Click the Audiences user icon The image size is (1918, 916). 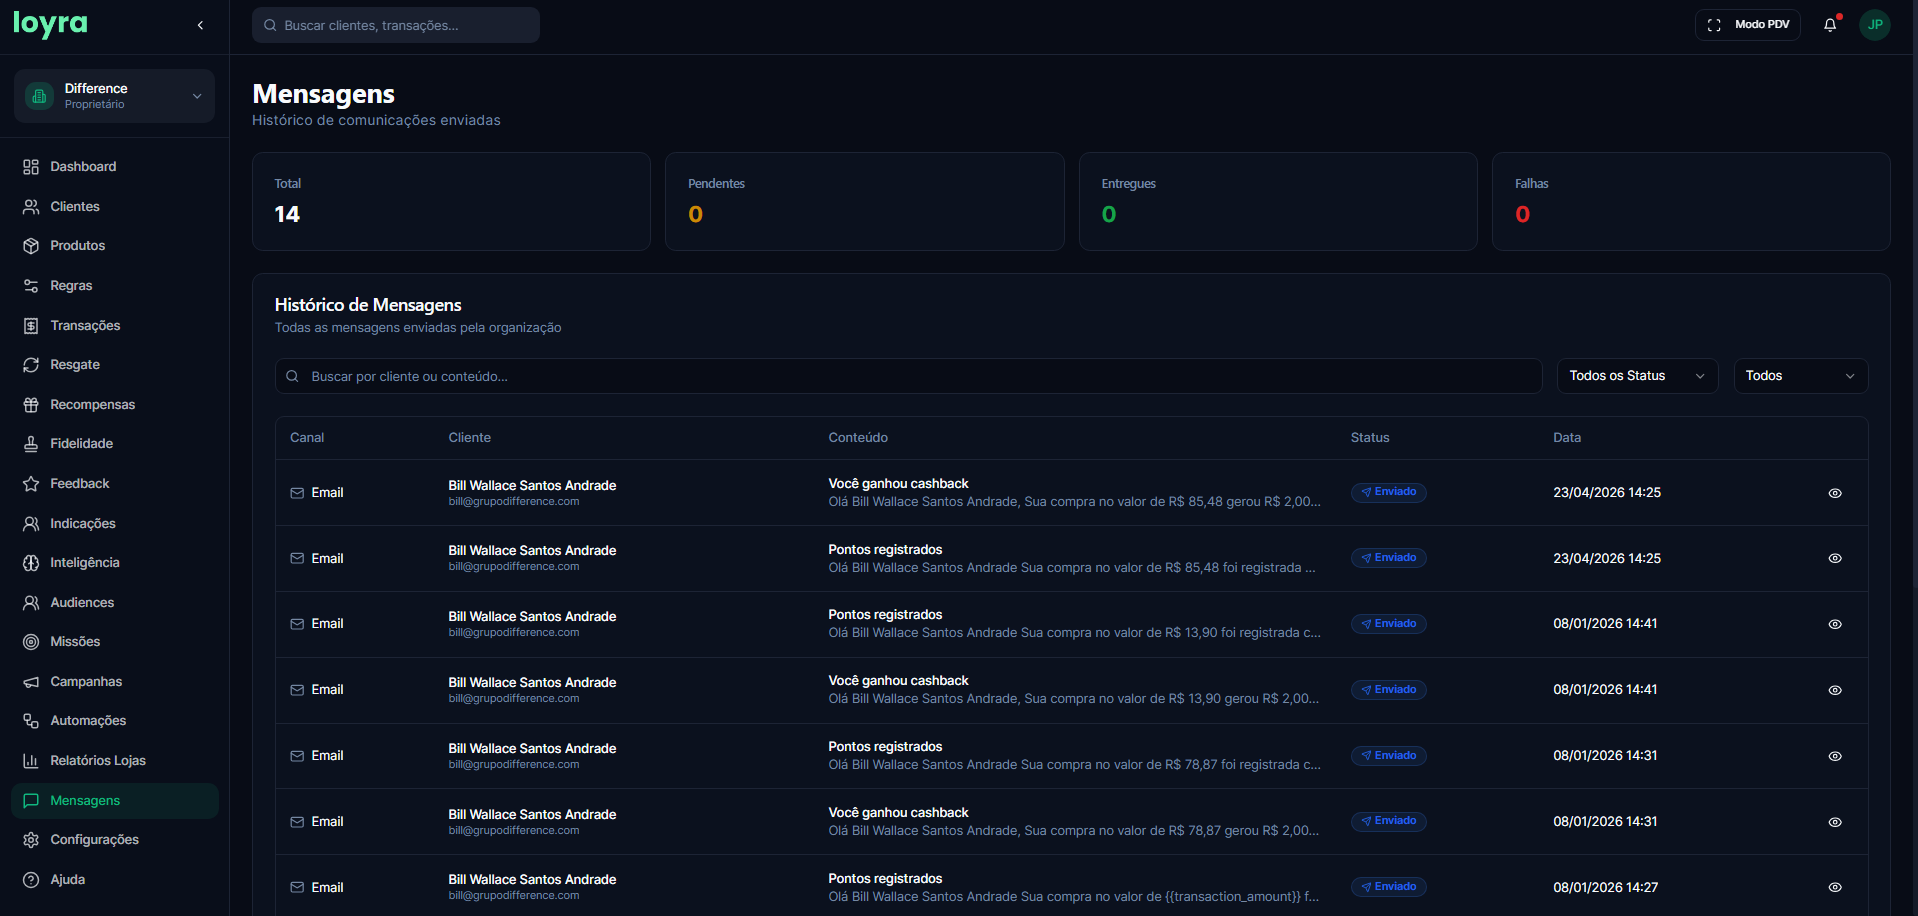coord(31,603)
